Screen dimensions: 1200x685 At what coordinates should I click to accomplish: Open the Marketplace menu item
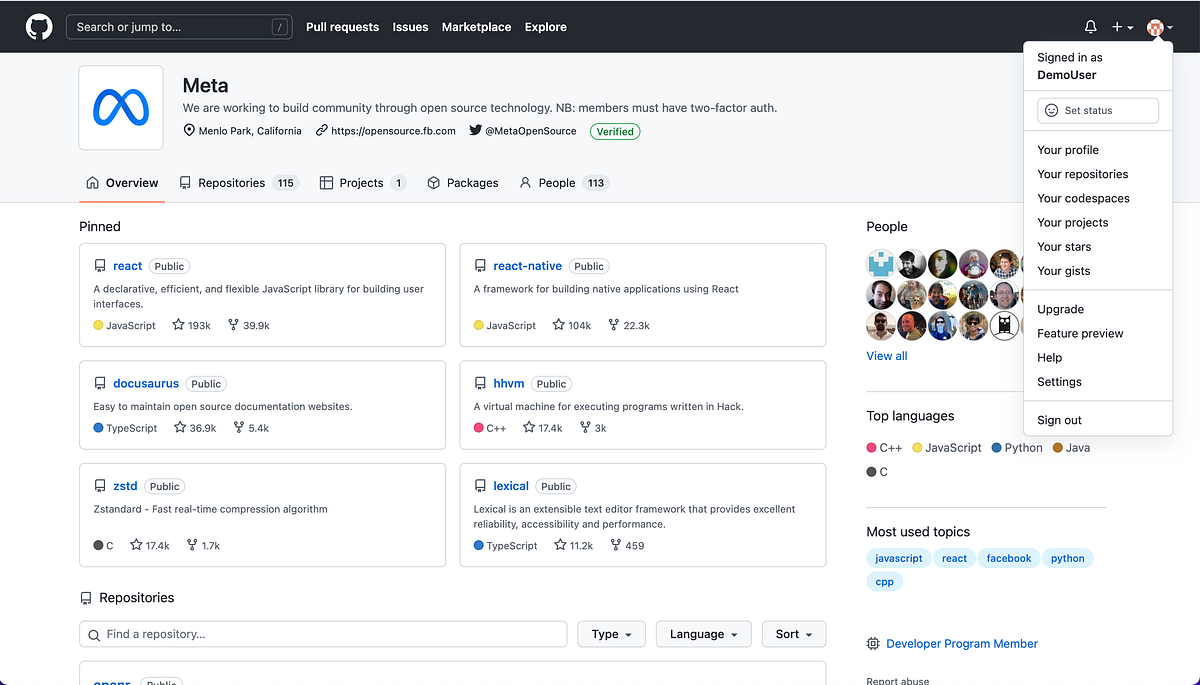[476, 27]
